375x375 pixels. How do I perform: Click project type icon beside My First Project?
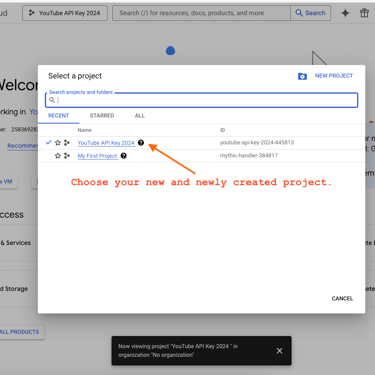coord(67,156)
